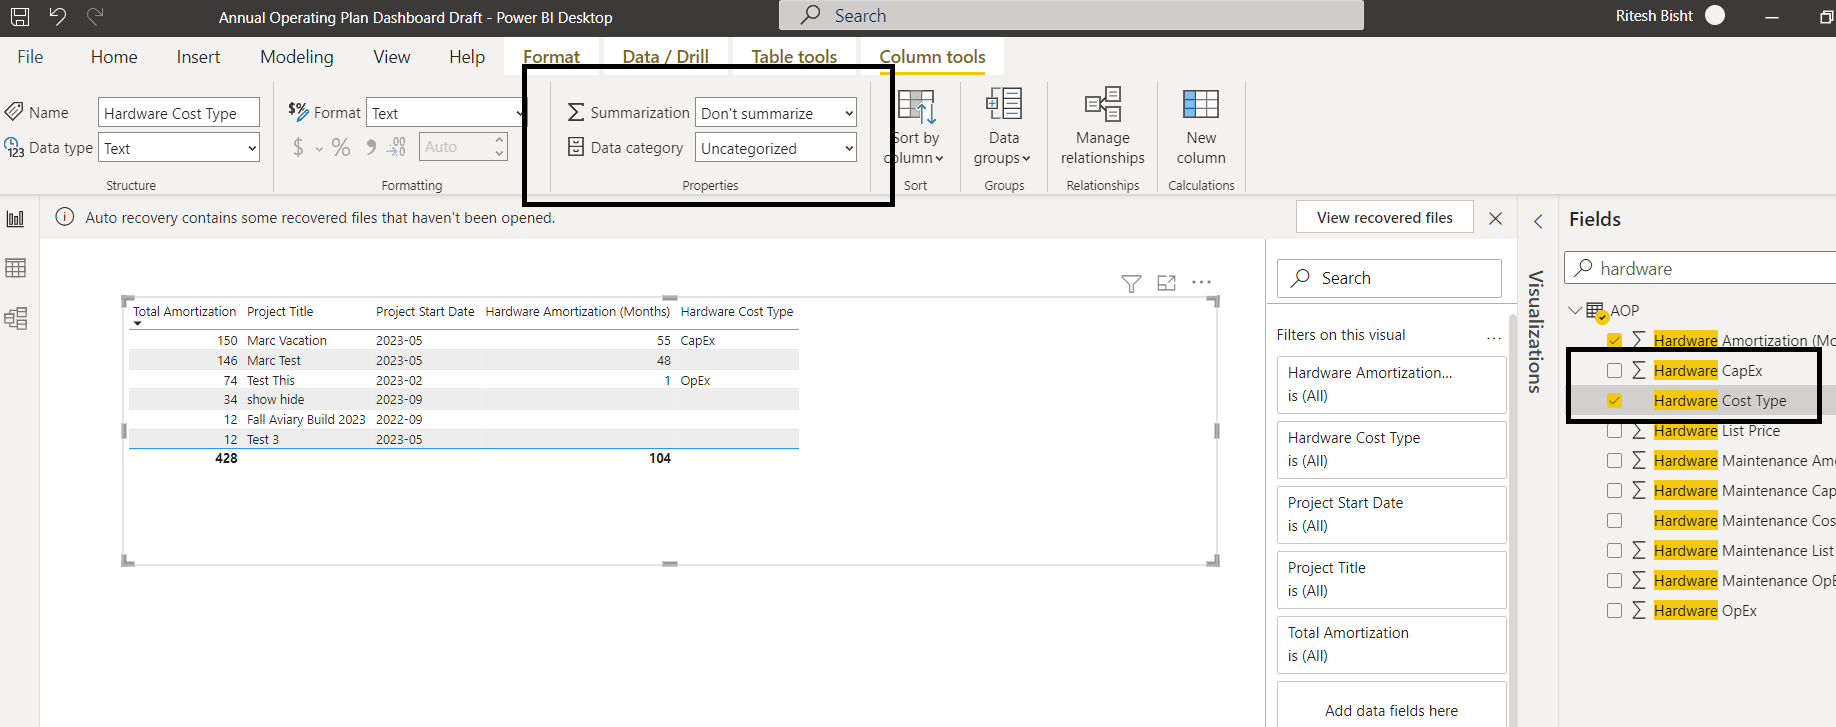Open the Summarization dropdown
This screenshot has width=1836, height=727.
[x=776, y=113]
